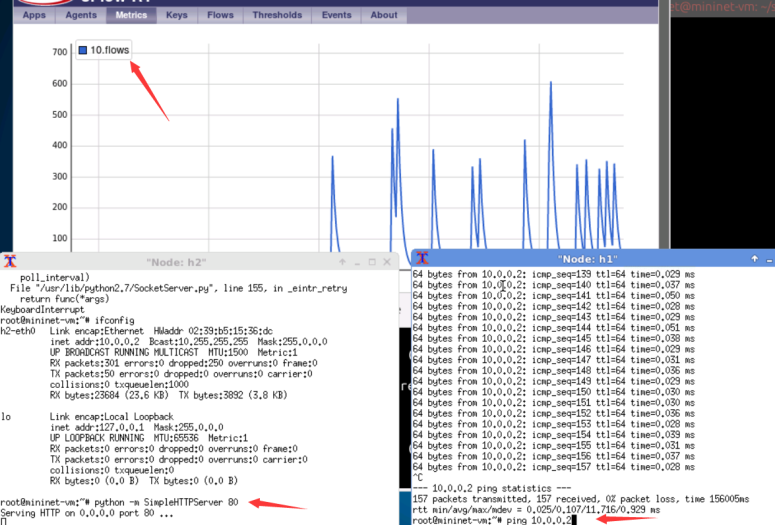775x525 pixels.
Task: Click the KeyboardInterrupt line in h2
Action: pyautogui.click(x=43, y=309)
